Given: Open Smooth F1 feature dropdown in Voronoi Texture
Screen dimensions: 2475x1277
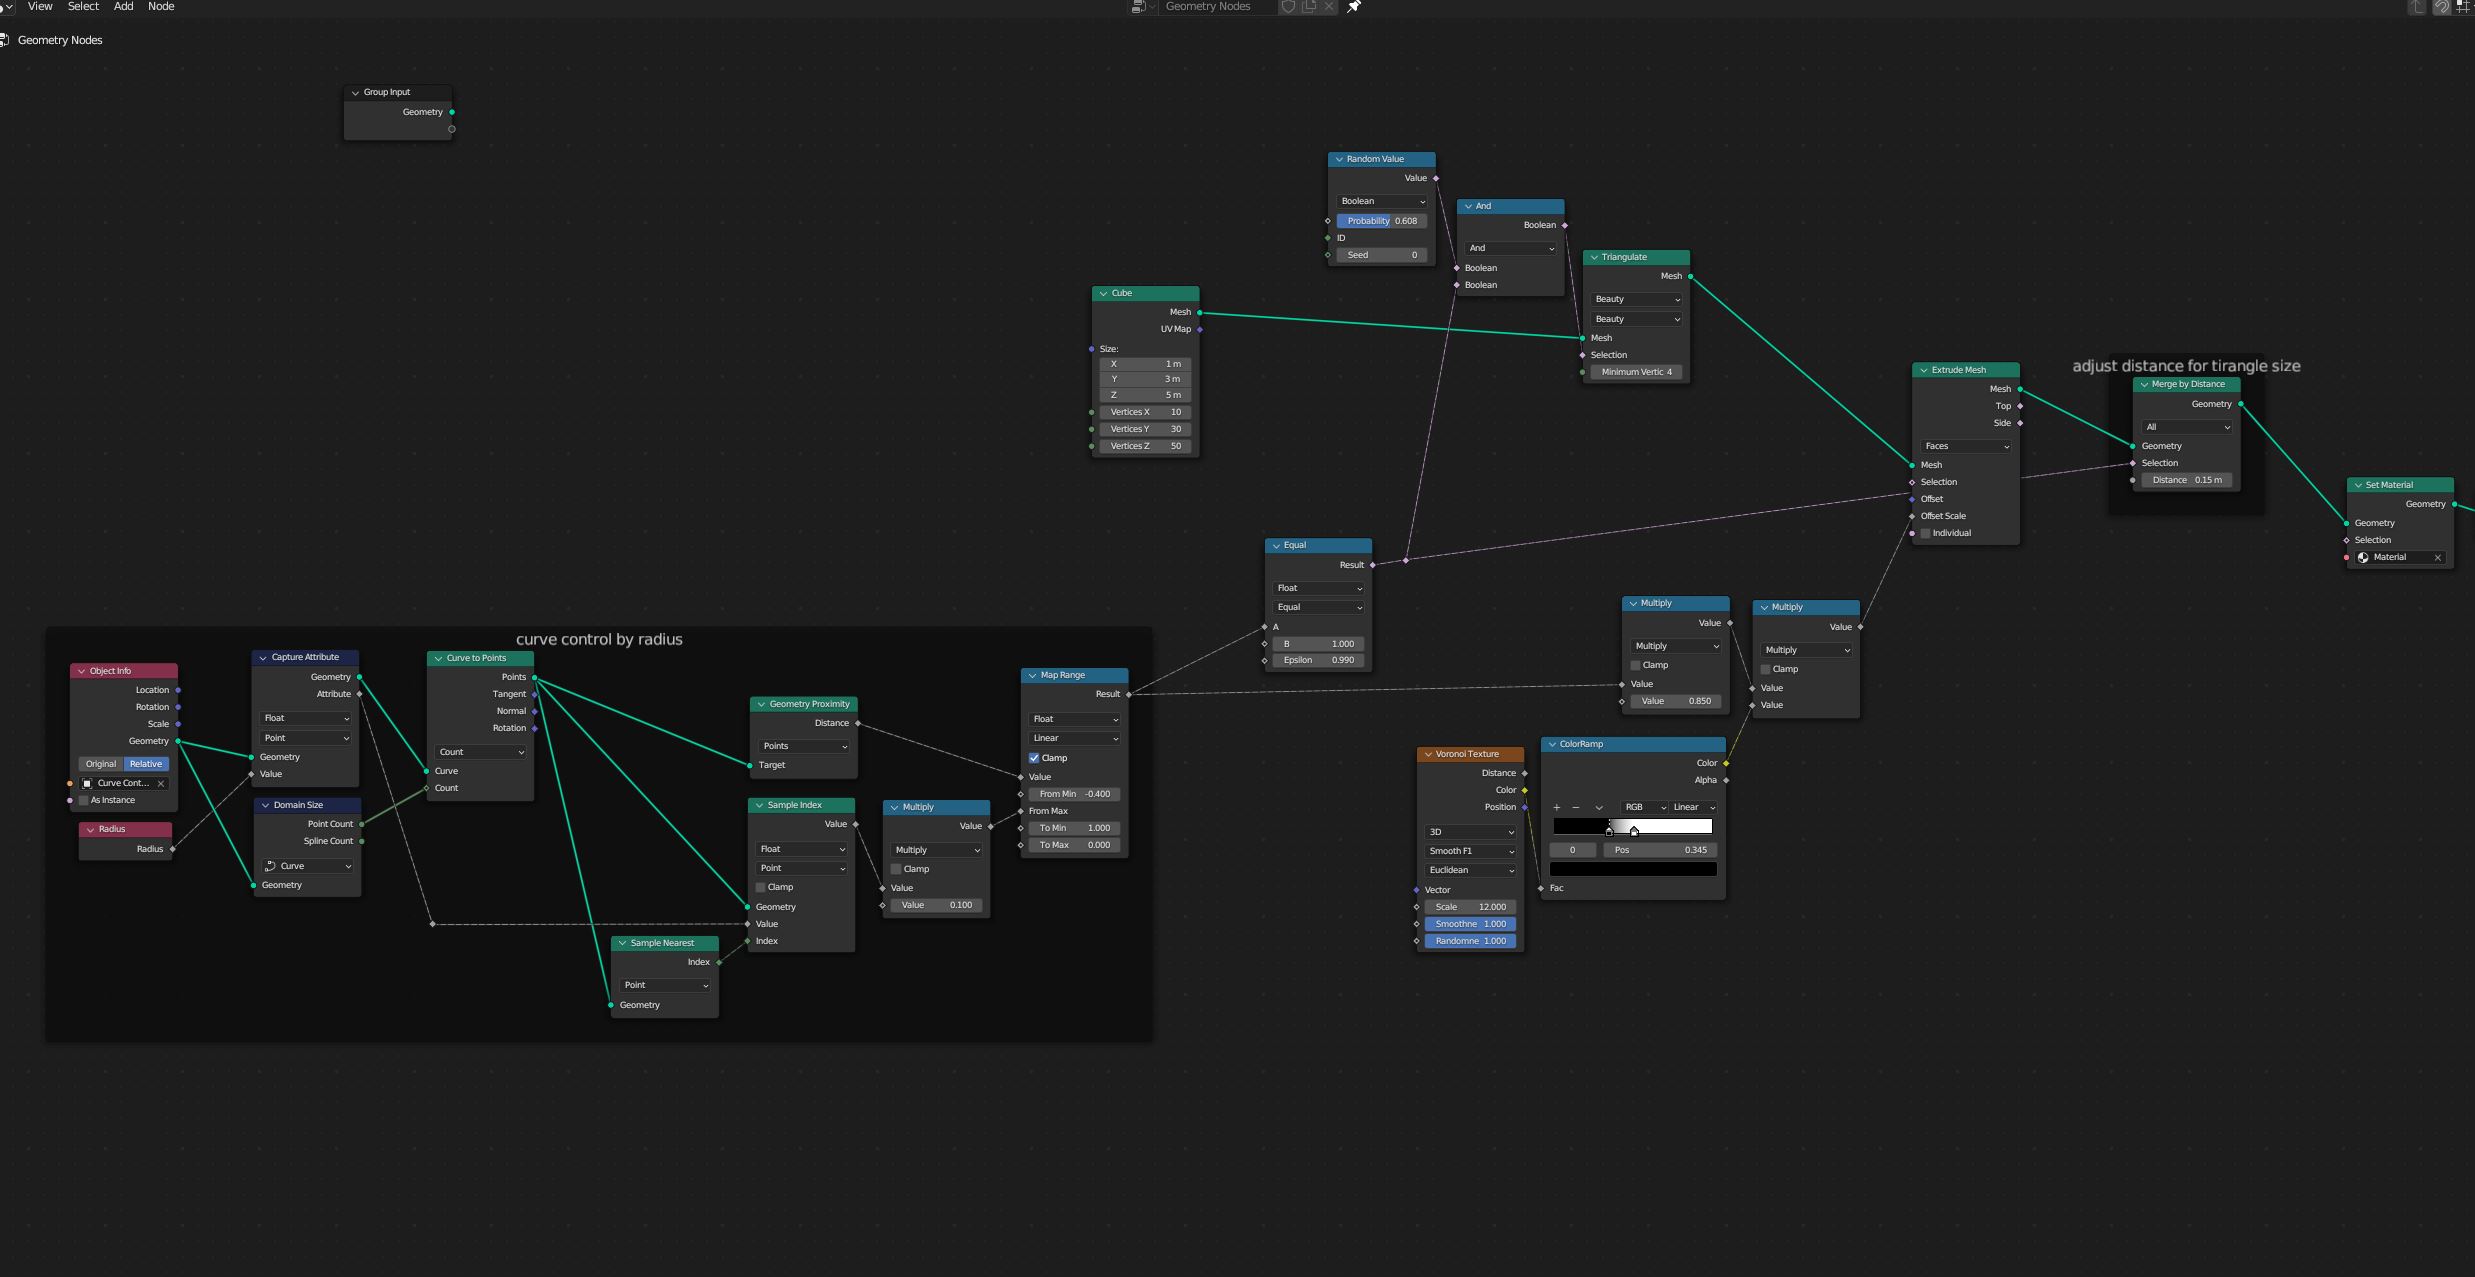Looking at the screenshot, I should [x=1470, y=851].
